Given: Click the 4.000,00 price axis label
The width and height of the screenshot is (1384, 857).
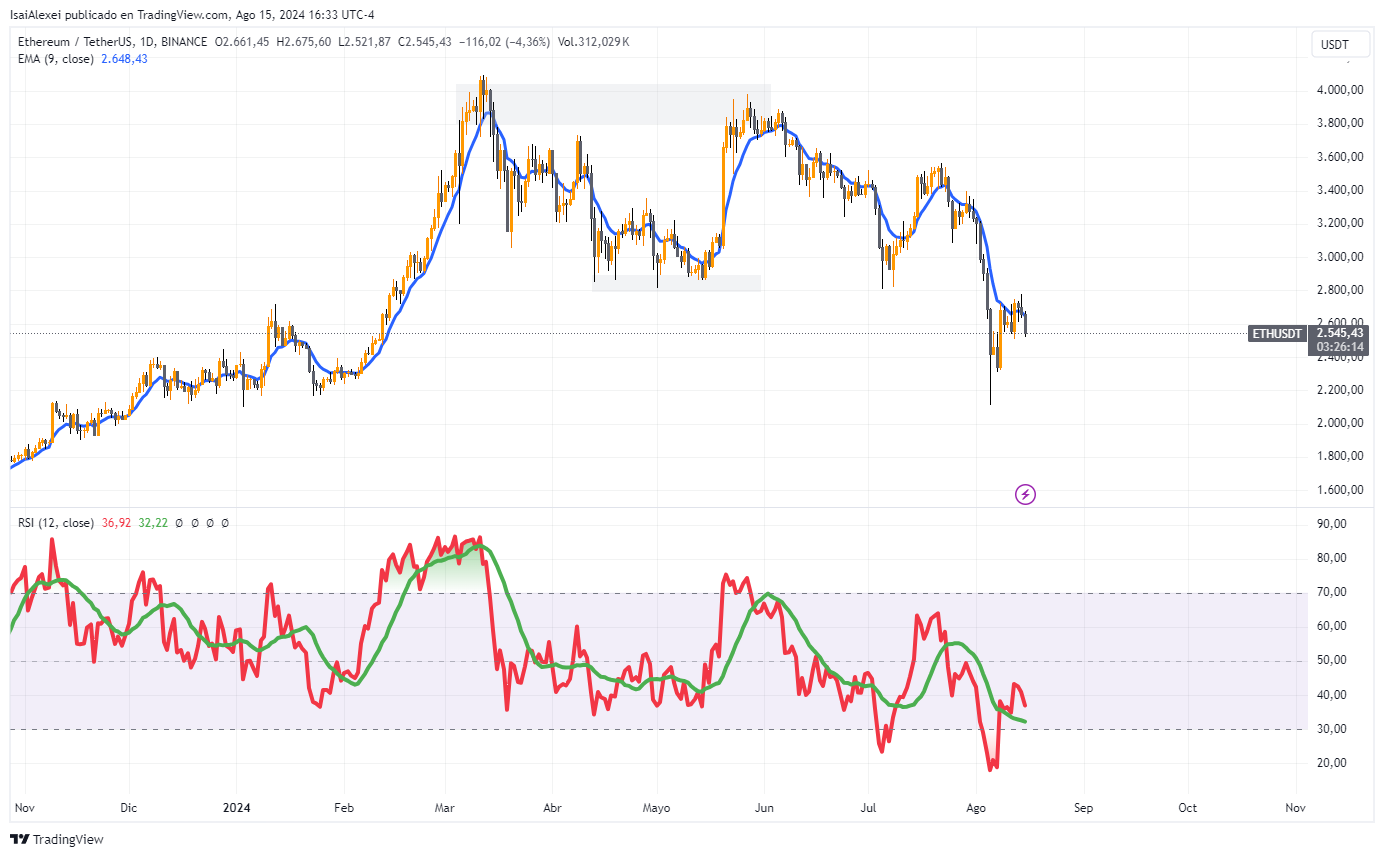Looking at the screenshot, I should pos(1340,90).
